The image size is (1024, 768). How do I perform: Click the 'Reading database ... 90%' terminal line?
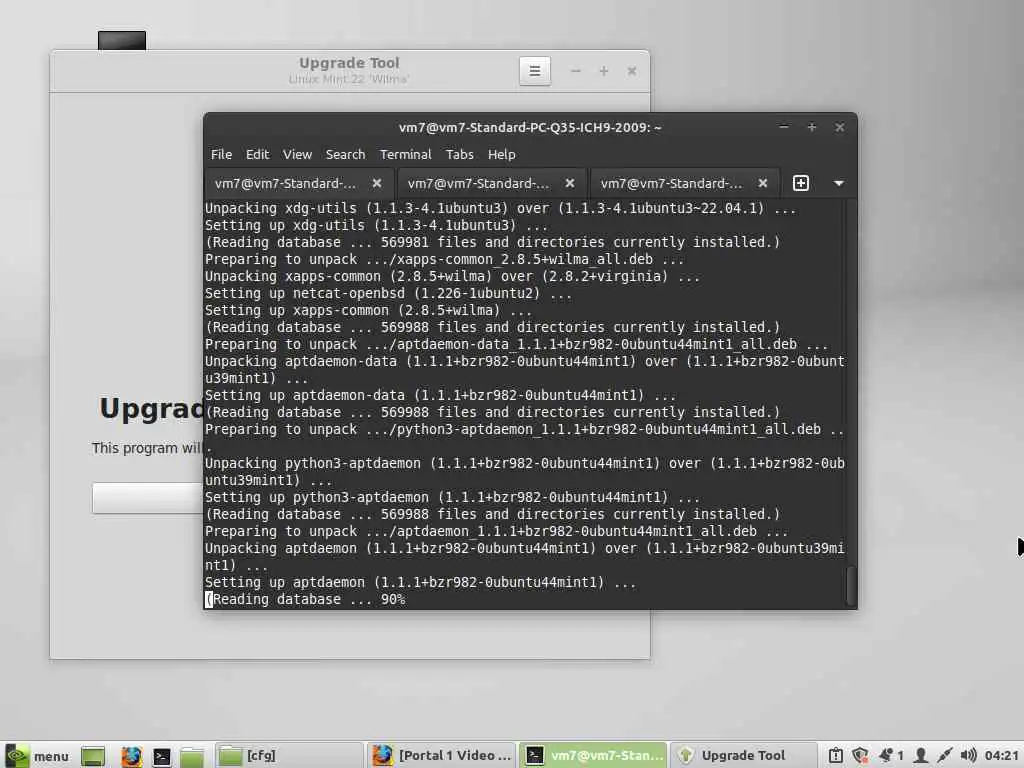tap(306, 600)
